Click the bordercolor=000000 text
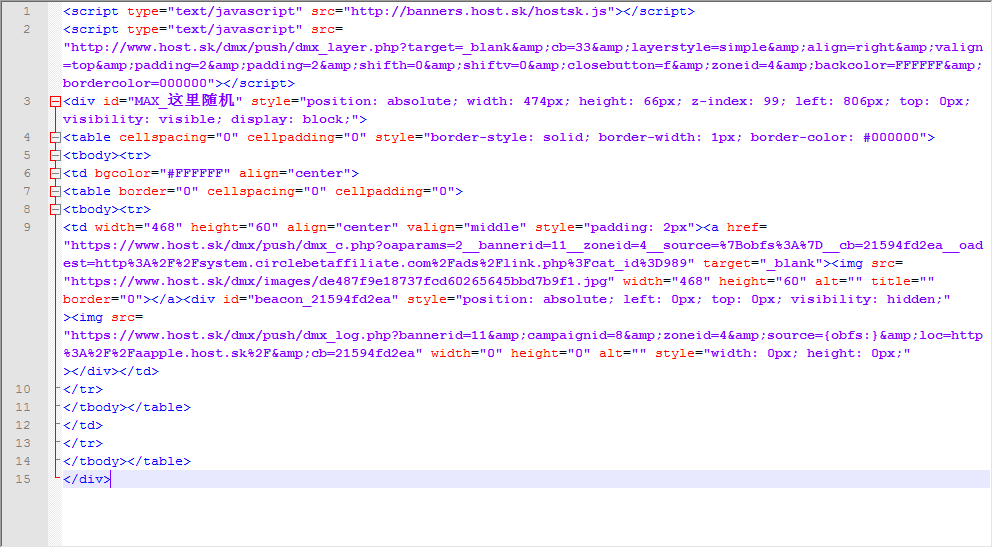Screen dimensions: 993x548 click(x=135, y=84)
